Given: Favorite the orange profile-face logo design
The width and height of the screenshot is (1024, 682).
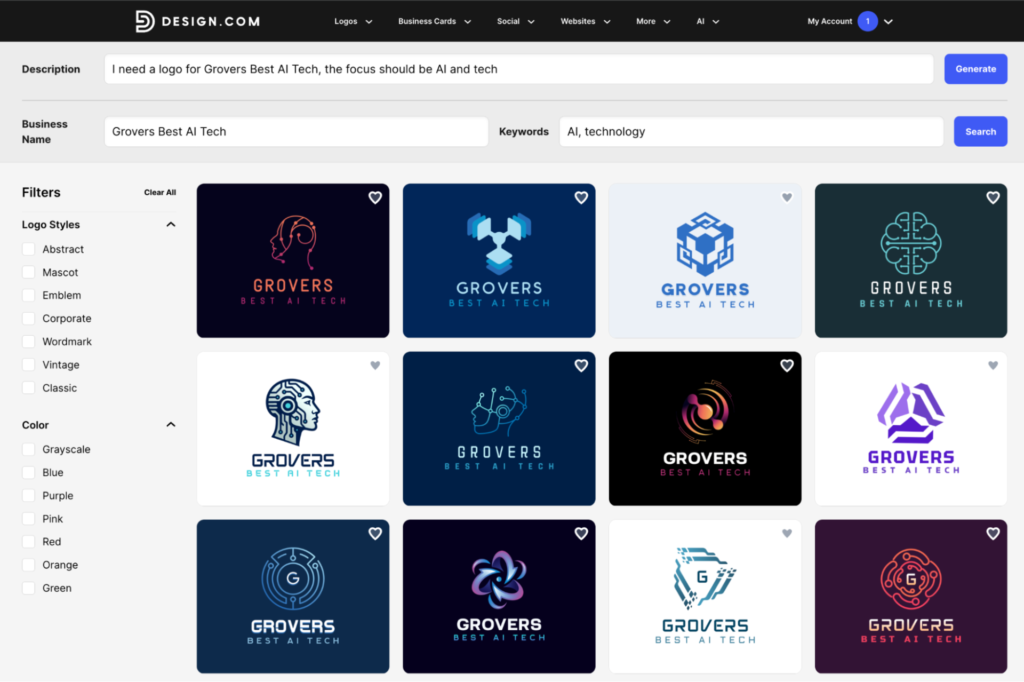Looking at the screenshot, I should point(375,198).
